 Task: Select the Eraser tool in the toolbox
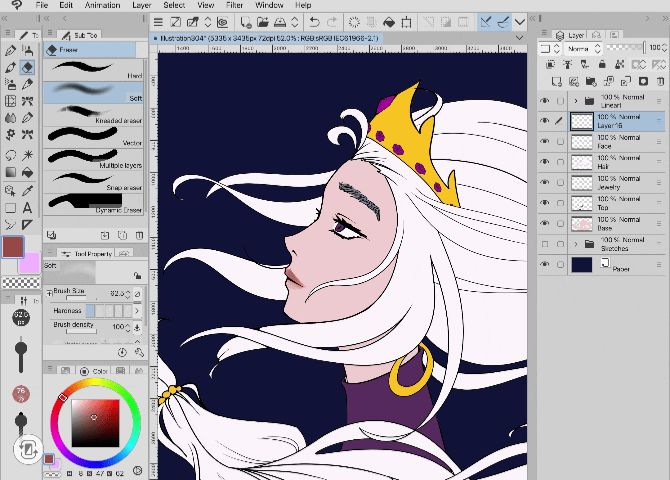28,67
